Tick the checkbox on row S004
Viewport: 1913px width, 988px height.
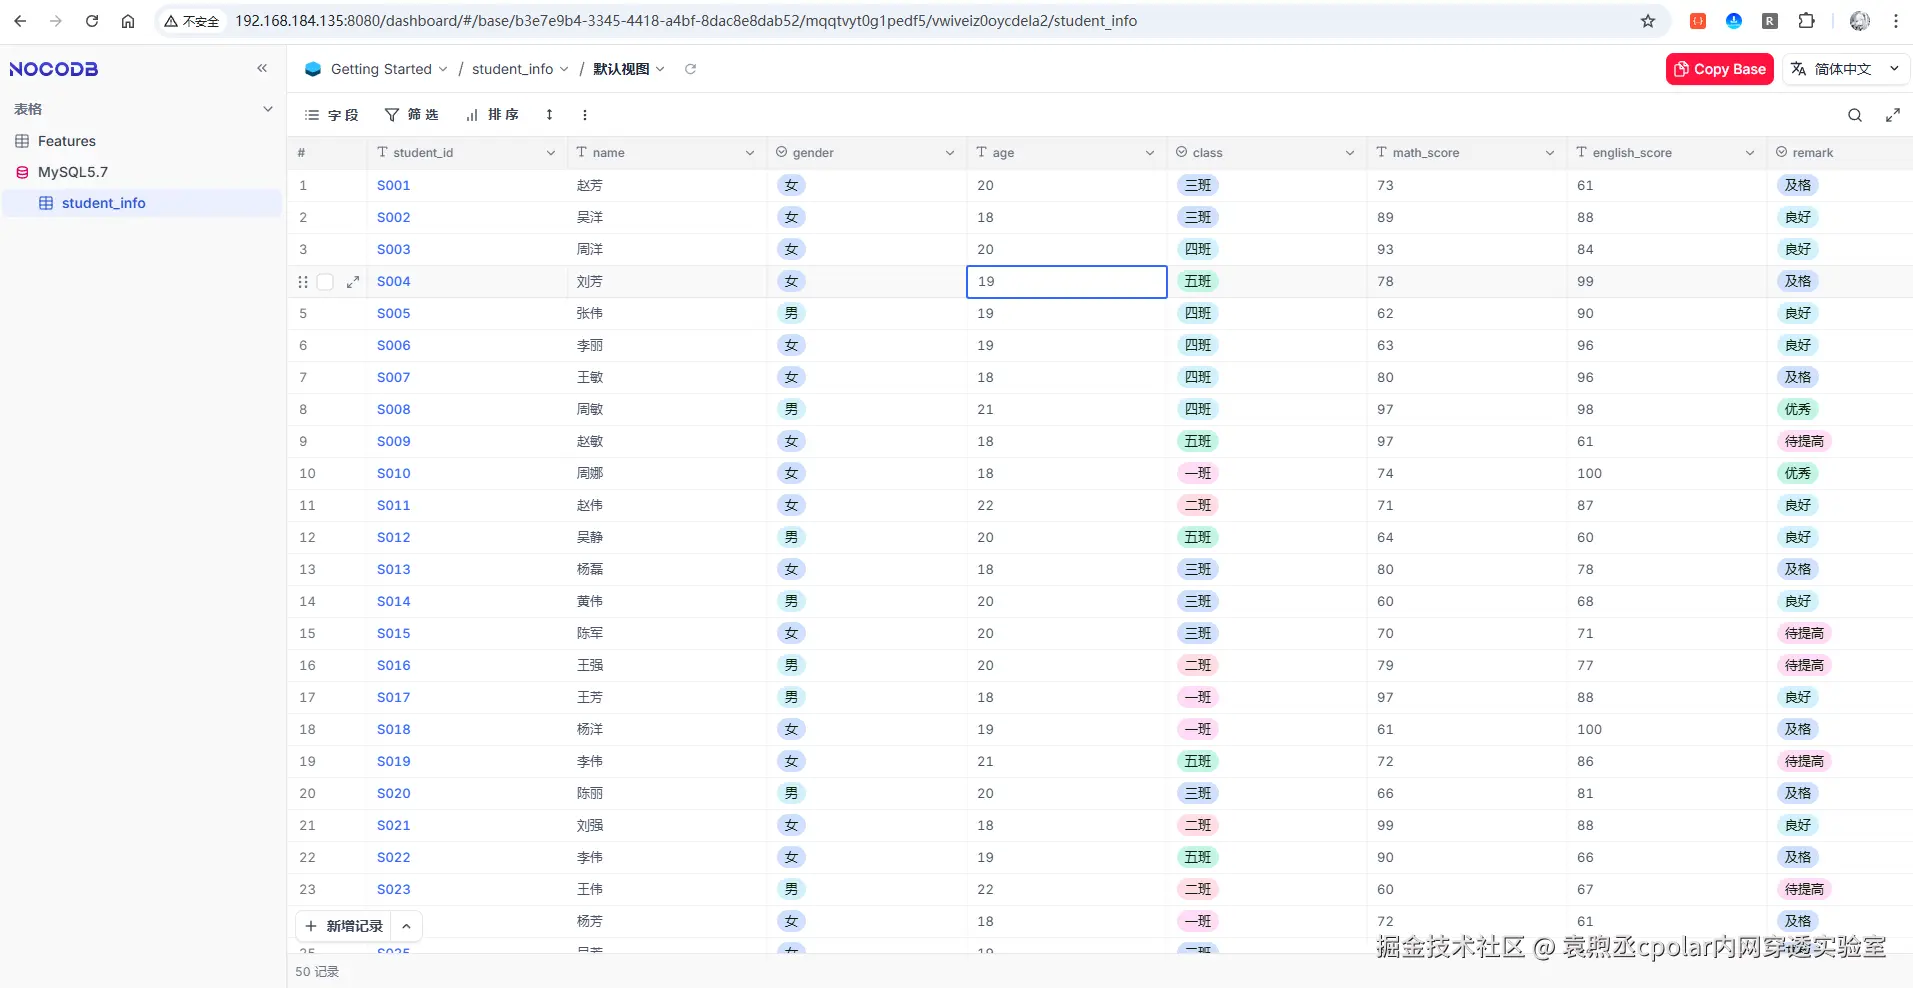(325, 282)
